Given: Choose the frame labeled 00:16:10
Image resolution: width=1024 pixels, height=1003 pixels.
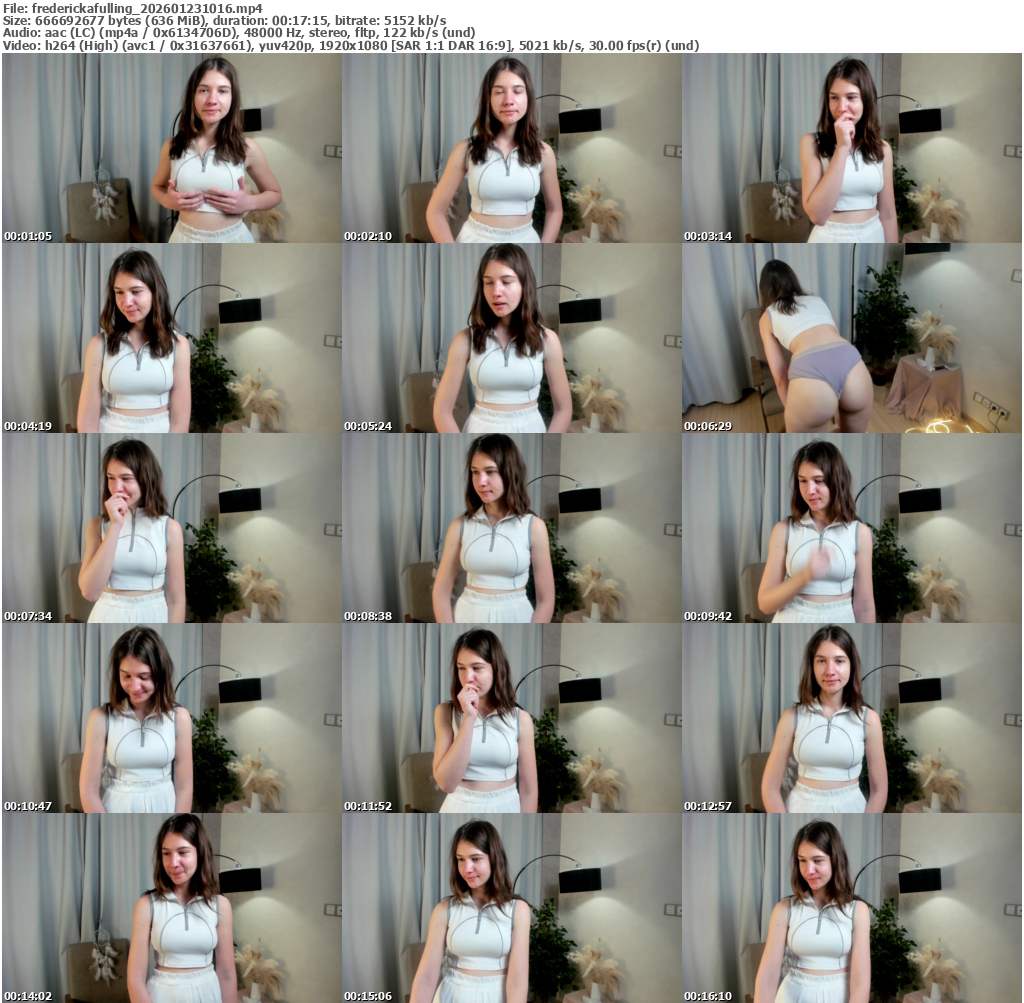Looking at the screenshot, I should (852, 908).
